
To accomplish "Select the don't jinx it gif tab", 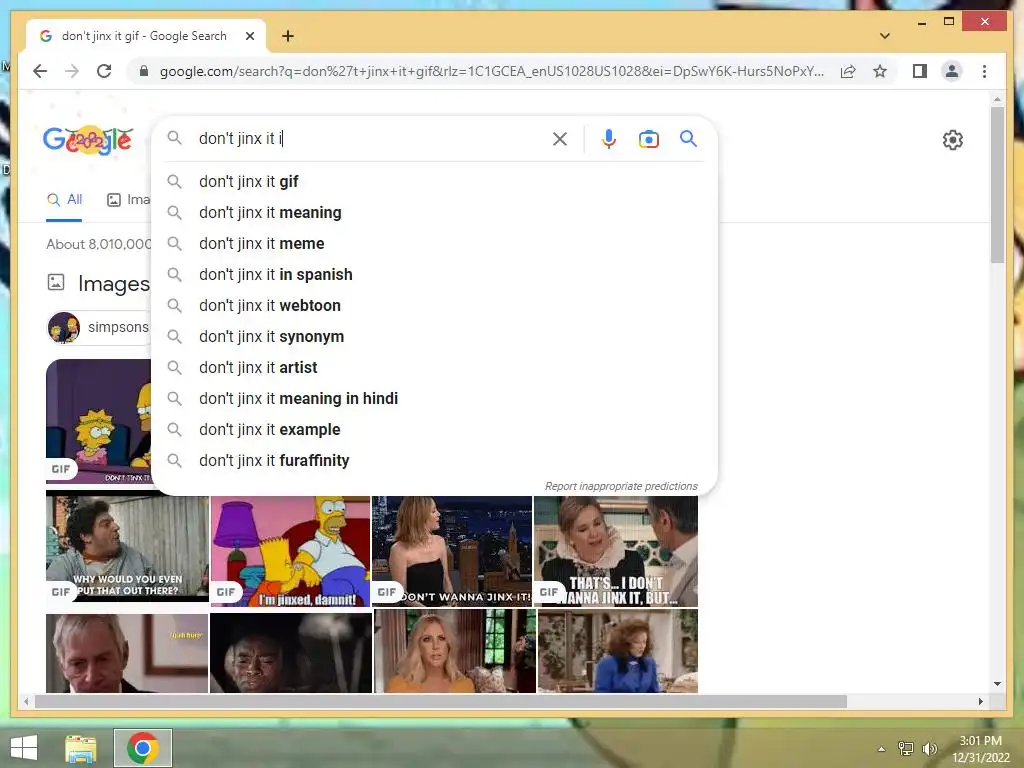I will click(x=144, y=36).
